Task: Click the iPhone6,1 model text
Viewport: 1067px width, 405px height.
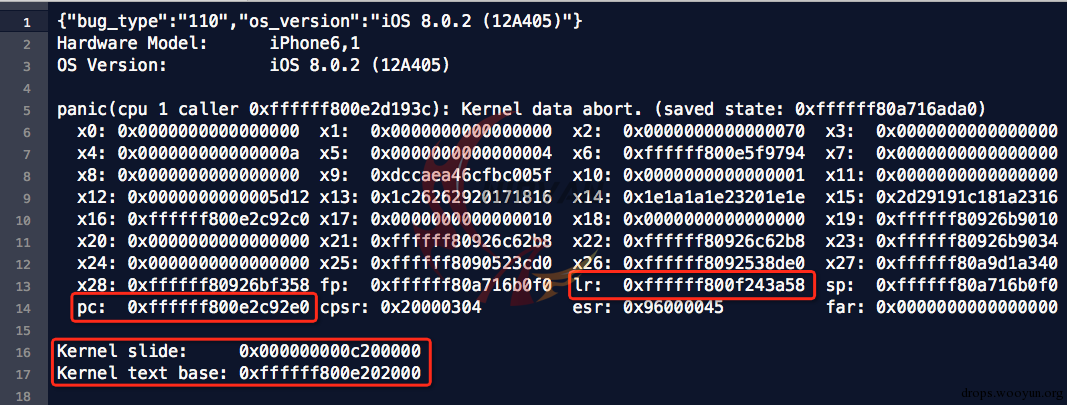Action: point(315,44)
